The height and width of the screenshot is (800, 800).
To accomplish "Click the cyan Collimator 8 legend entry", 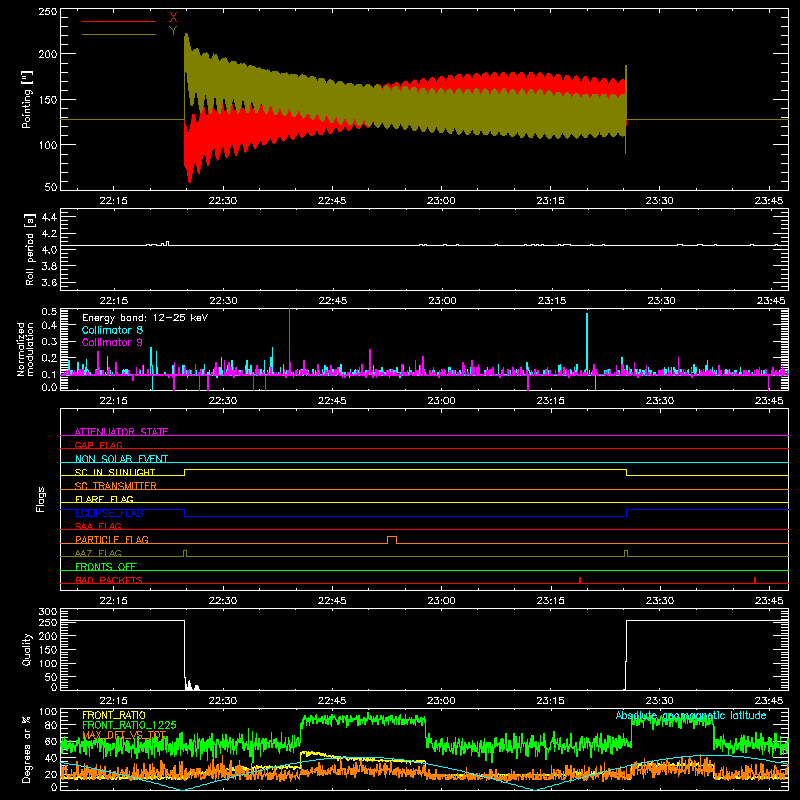I will tap(112, 330).
